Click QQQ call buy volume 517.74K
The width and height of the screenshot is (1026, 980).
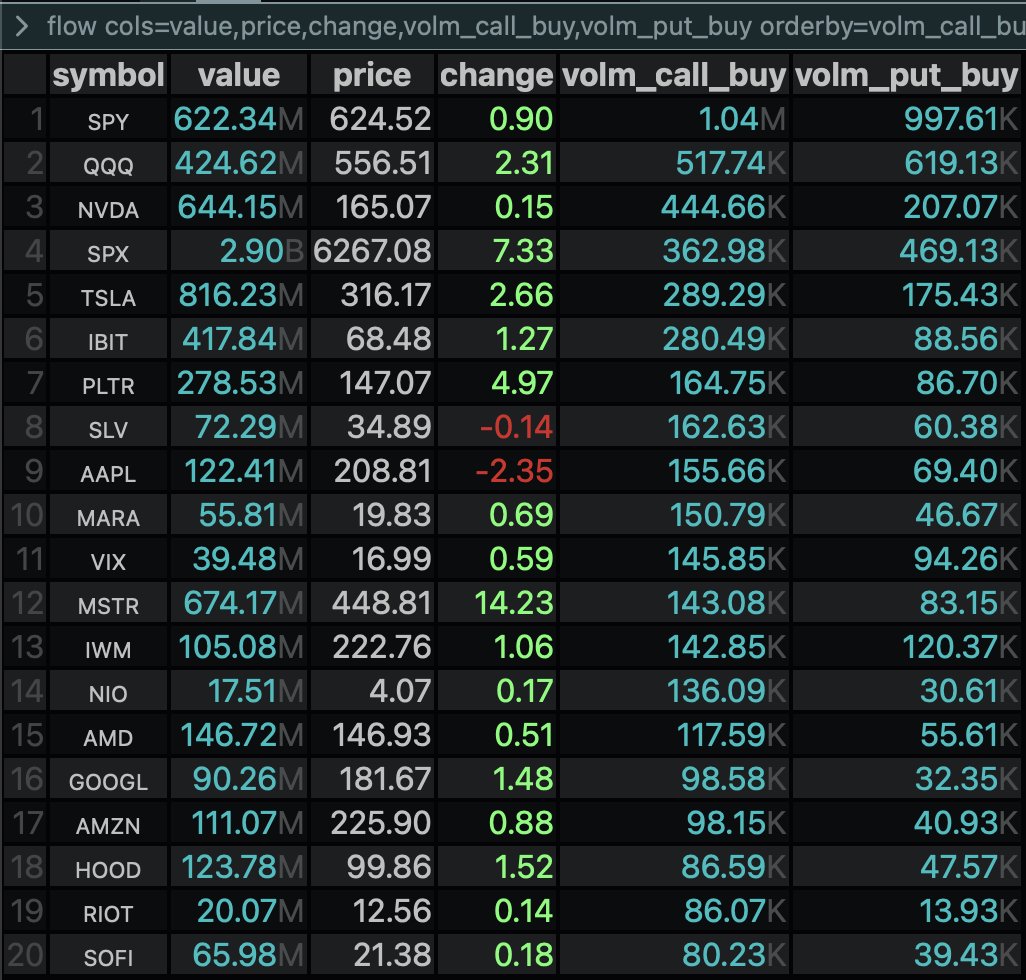(x=731, y=164)
